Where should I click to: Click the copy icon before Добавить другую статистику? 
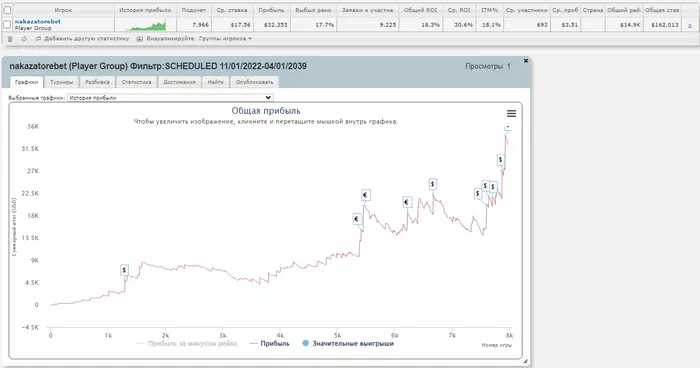pyautogui.click(x=38, y=39)
